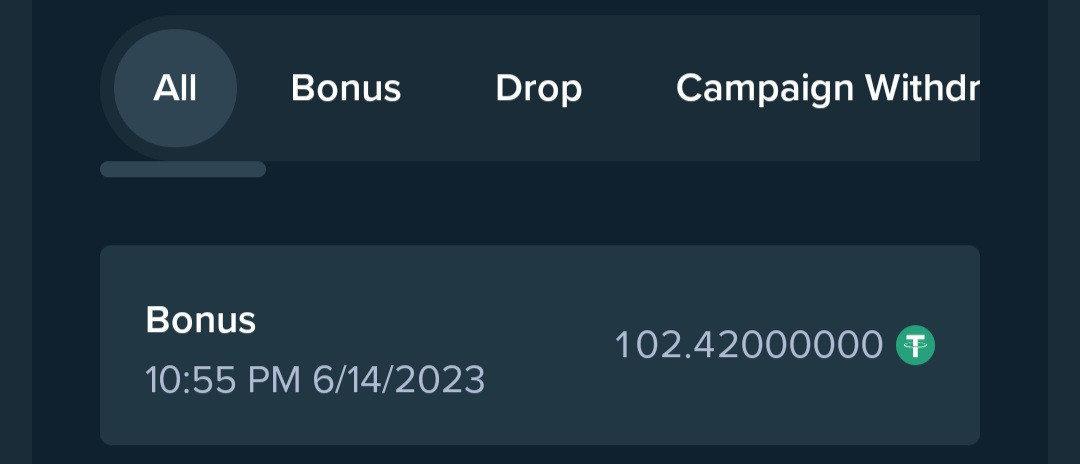The width and height of the screenshot is (1080, 464).
Task: Click the partially cut-off Campaign tab label
Action: pos(827,89)
